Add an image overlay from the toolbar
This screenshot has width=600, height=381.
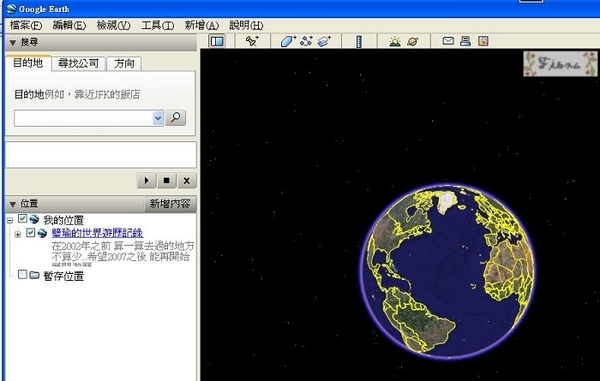click(x=324, y=41)
